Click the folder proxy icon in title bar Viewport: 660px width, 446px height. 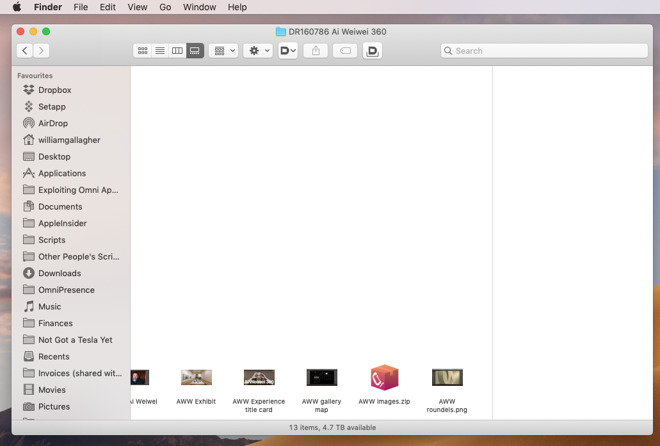[x=281, y=32]
